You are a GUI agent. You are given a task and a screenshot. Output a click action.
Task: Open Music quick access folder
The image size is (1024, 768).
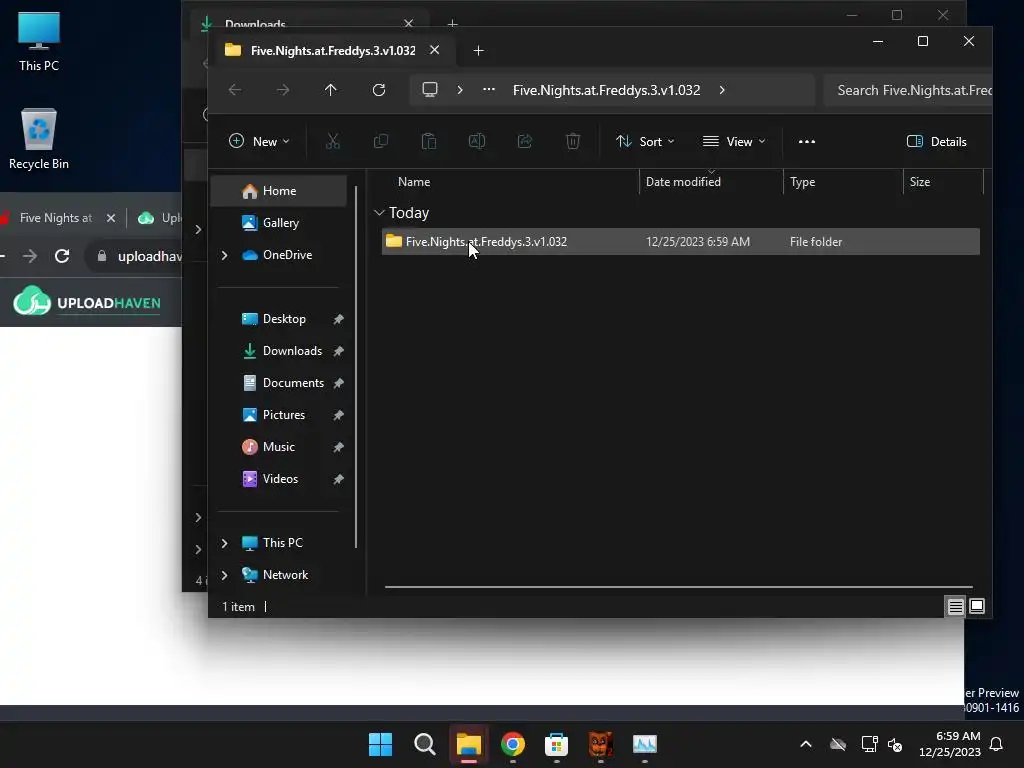[278, 447]
